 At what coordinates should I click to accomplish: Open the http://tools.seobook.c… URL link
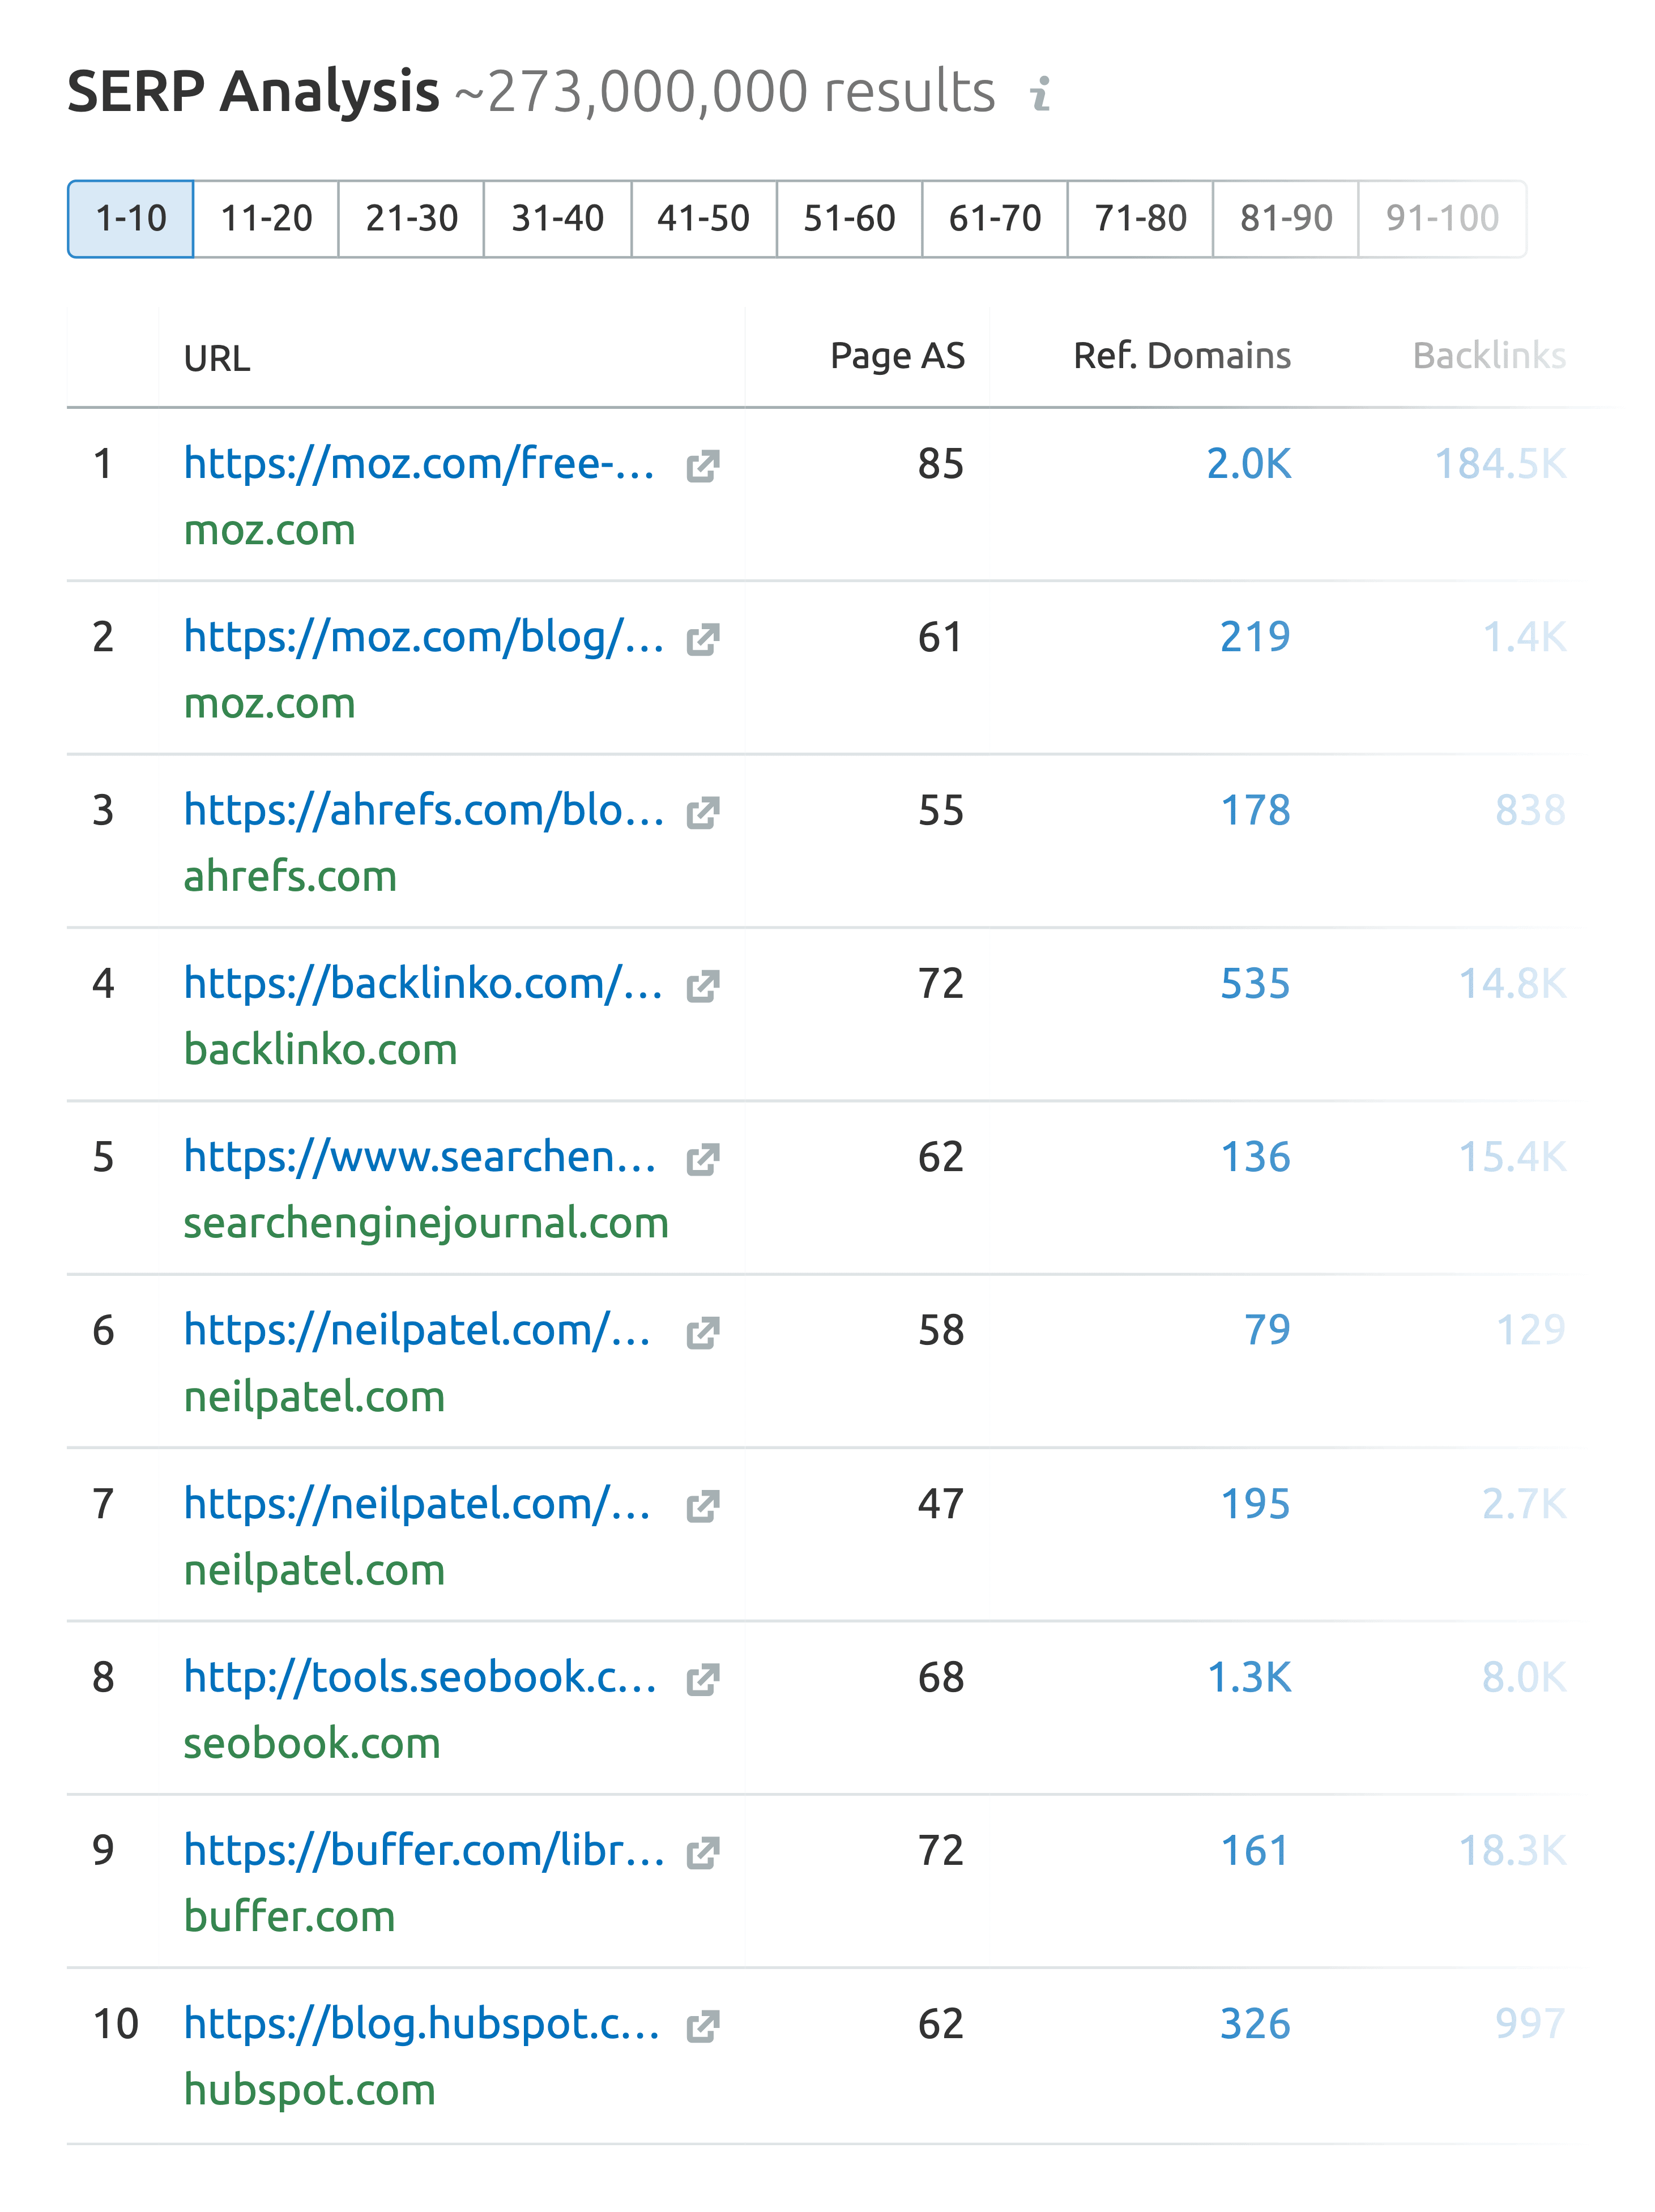pos(420,1678)
